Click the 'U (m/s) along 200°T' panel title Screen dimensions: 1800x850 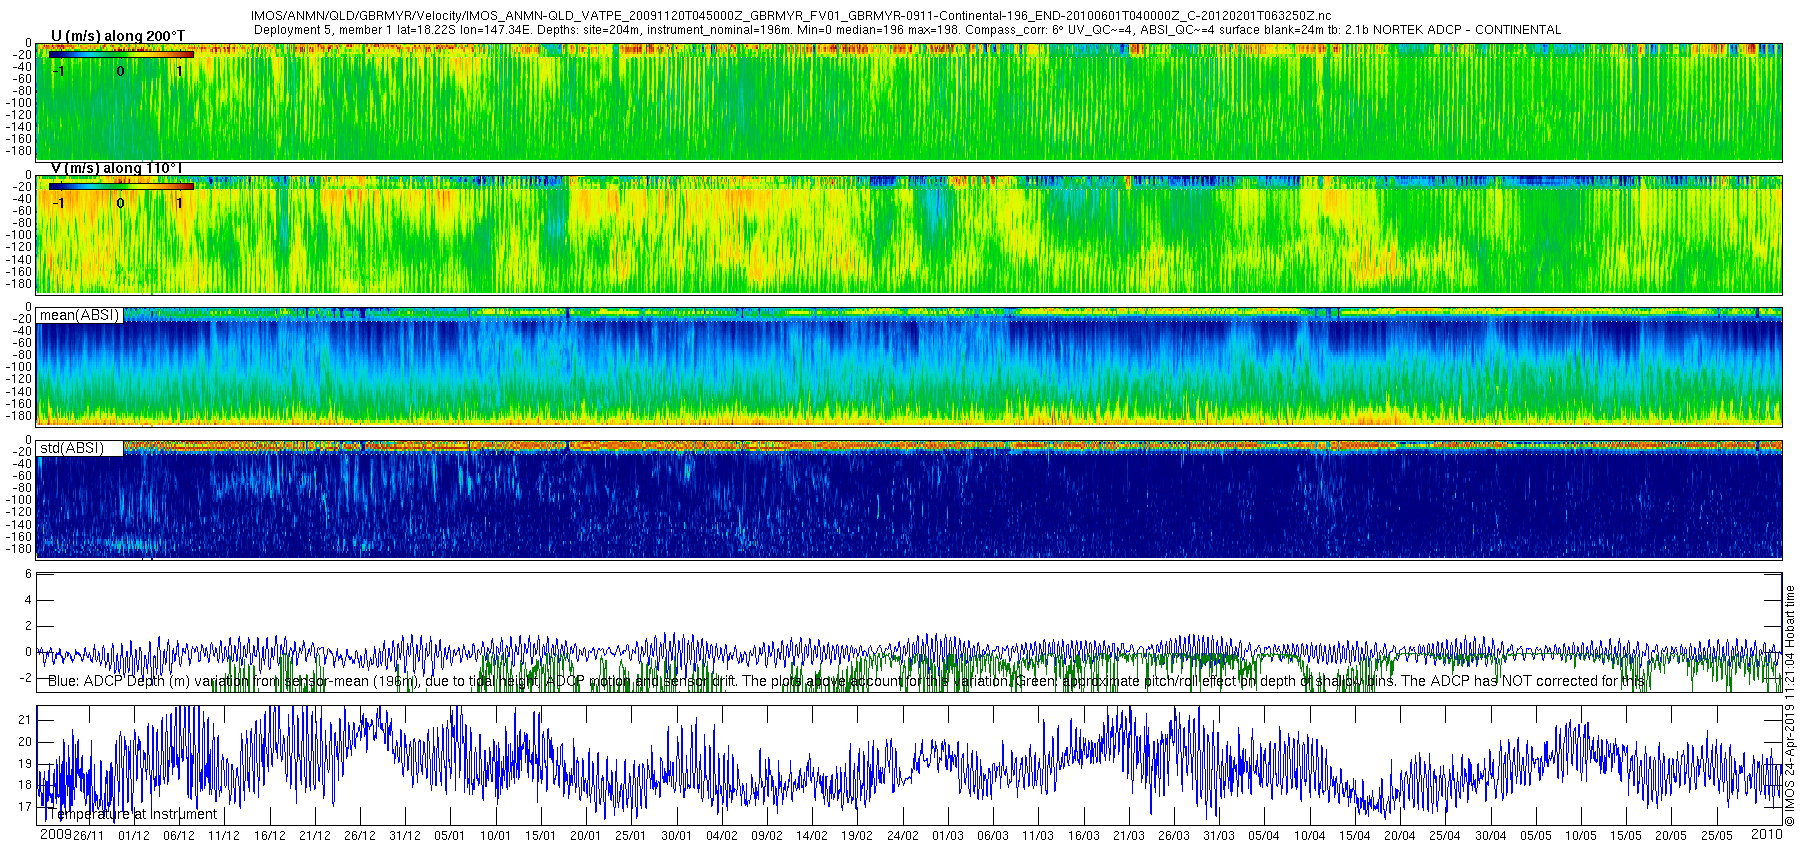pos(118,36)
